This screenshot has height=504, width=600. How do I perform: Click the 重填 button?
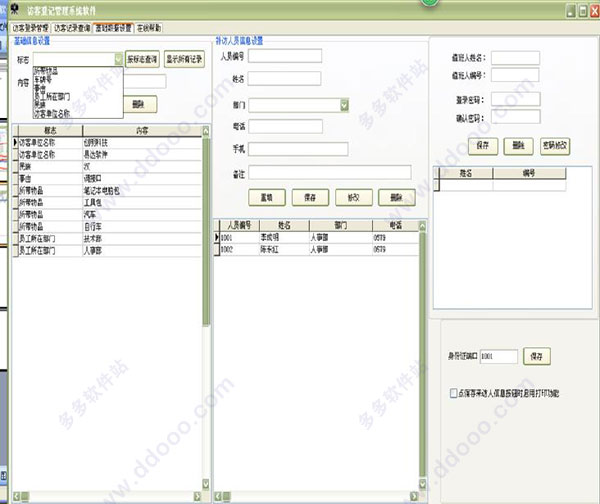(267, 197)
